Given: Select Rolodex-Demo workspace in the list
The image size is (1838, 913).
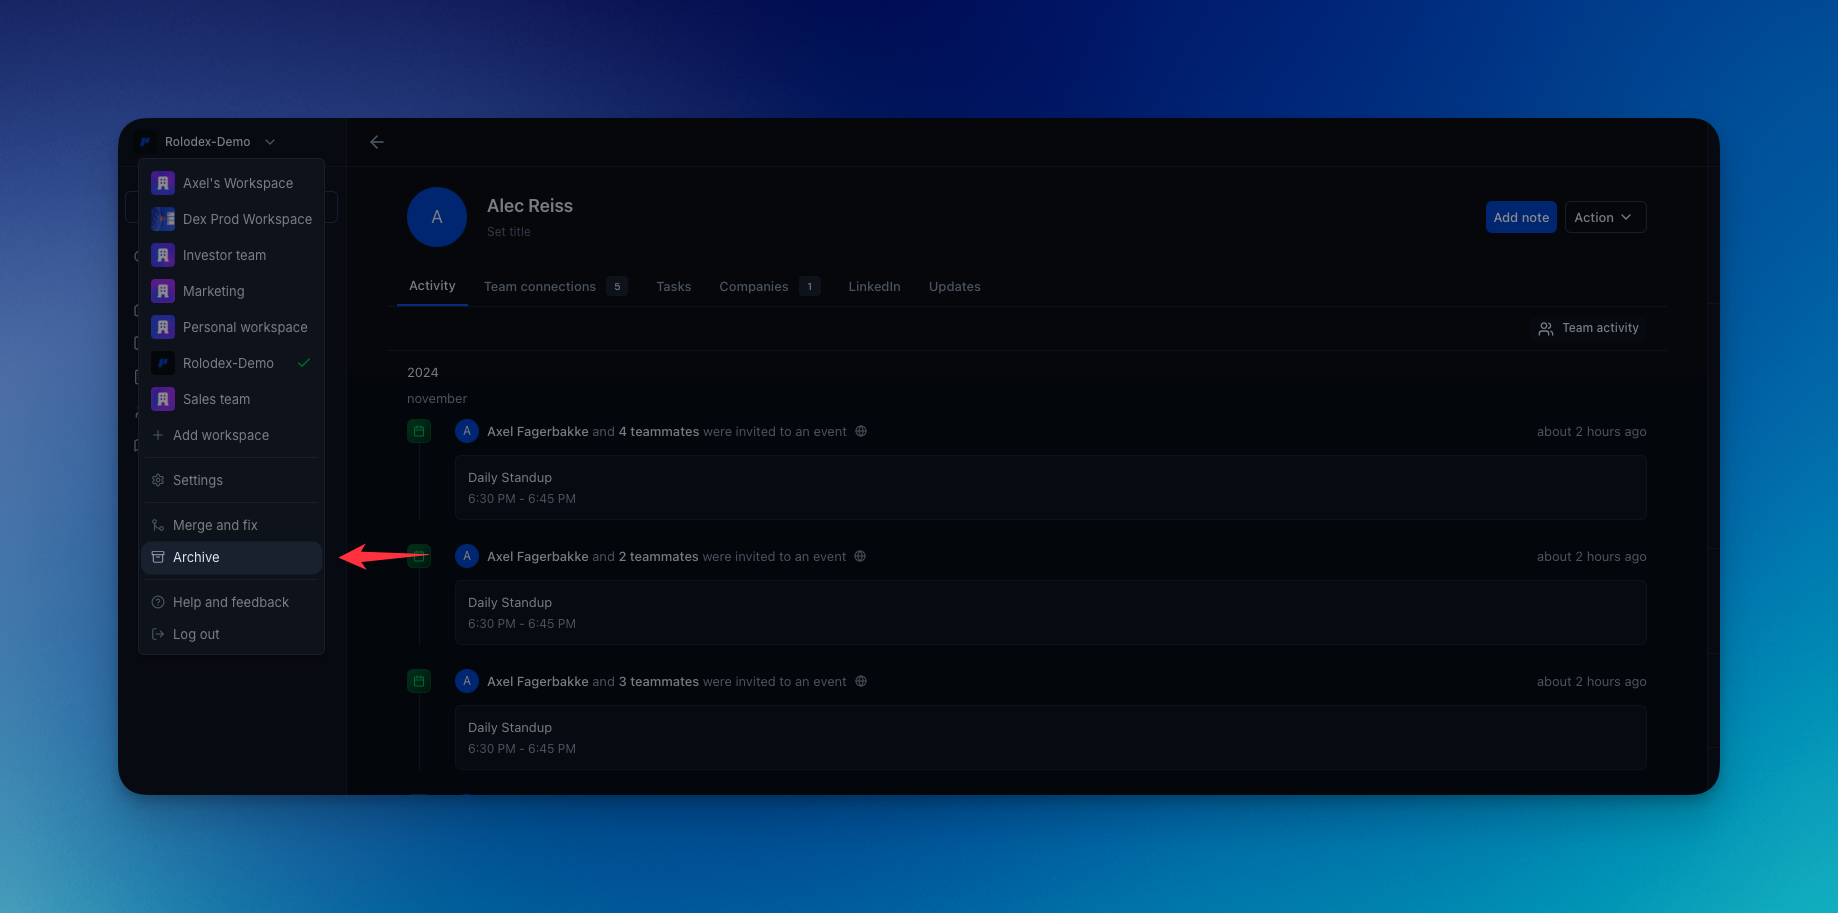Looking at the screenshot, I should (231, 363).
